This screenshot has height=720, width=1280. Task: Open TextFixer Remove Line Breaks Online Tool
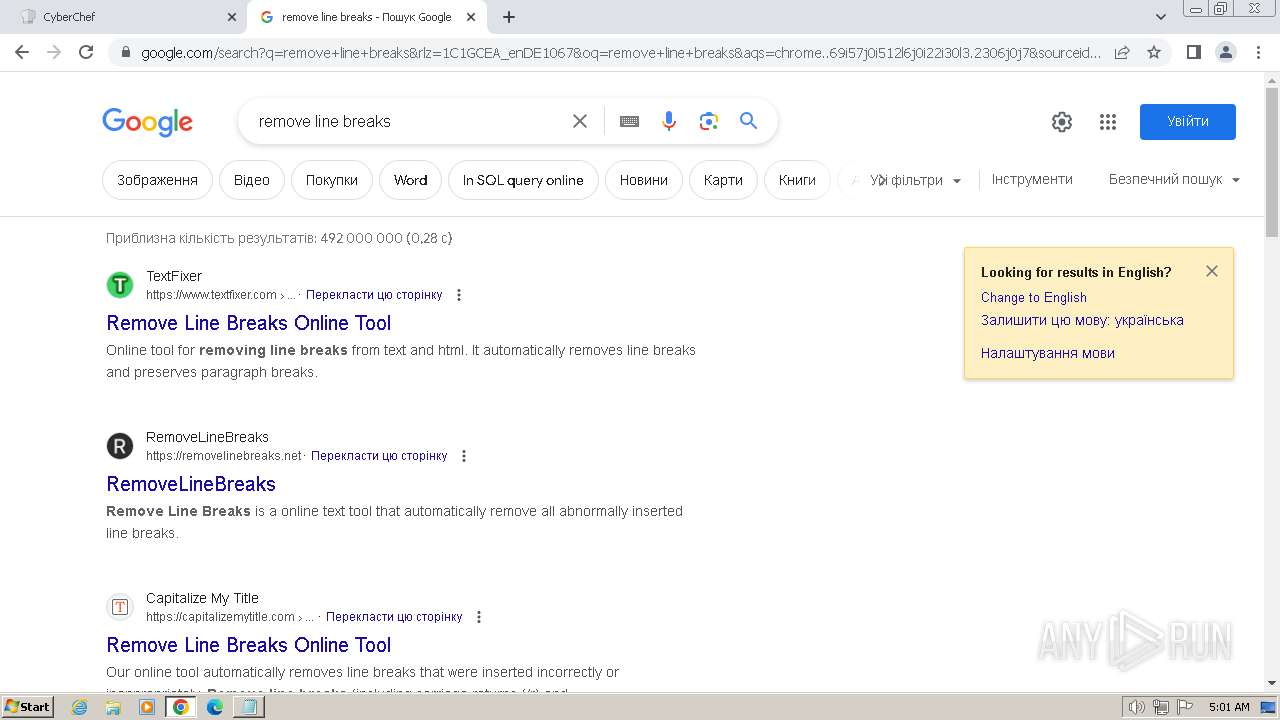249,323
